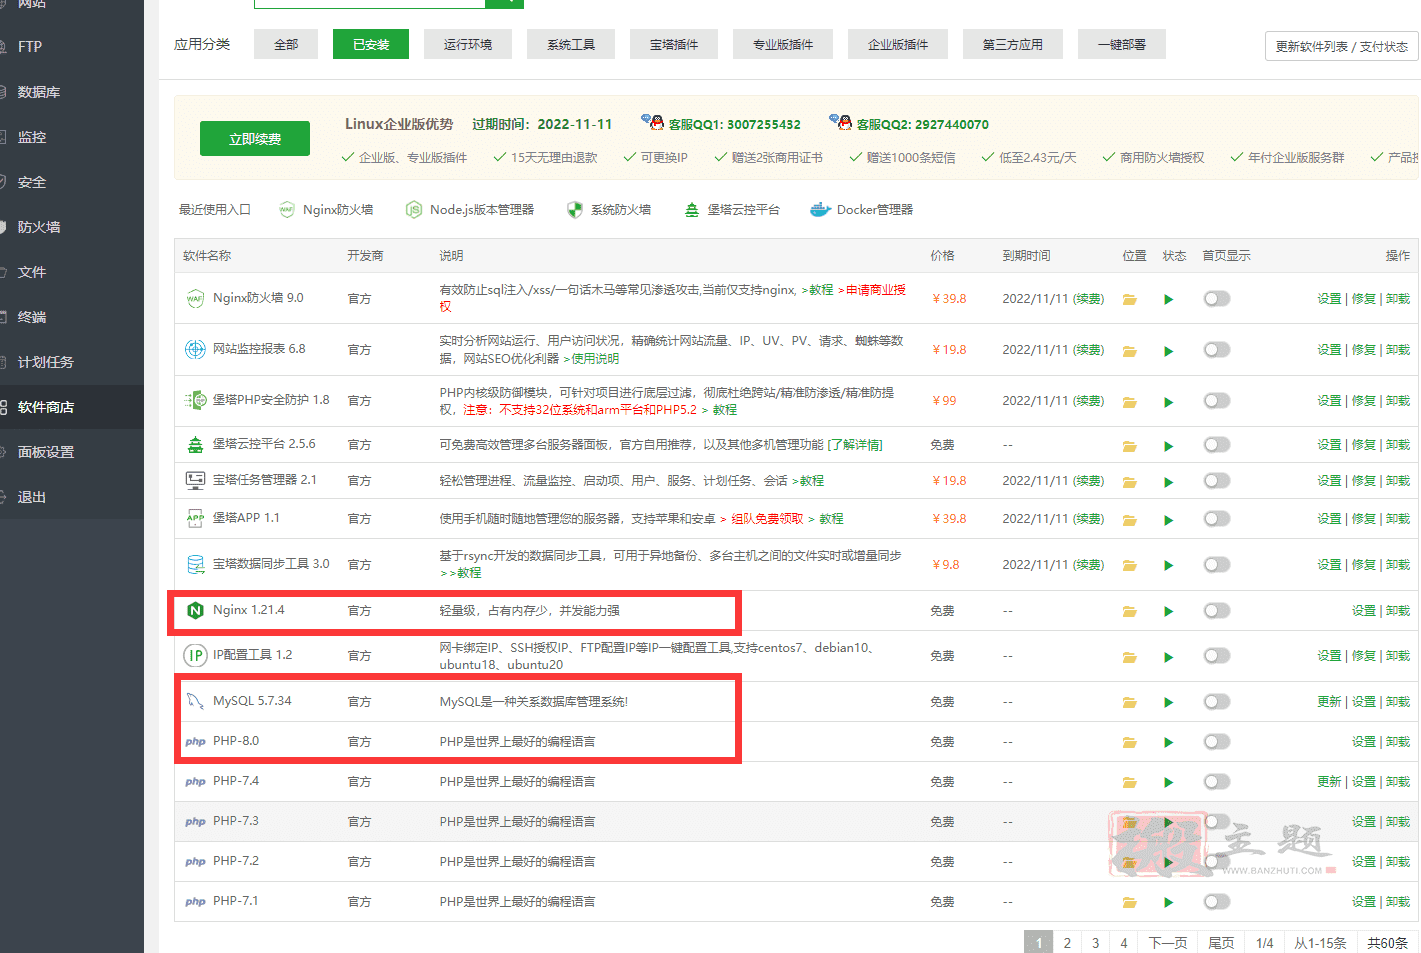Click the MySQL dolphin icon
1421x953 pixels.
click(195, 702)
